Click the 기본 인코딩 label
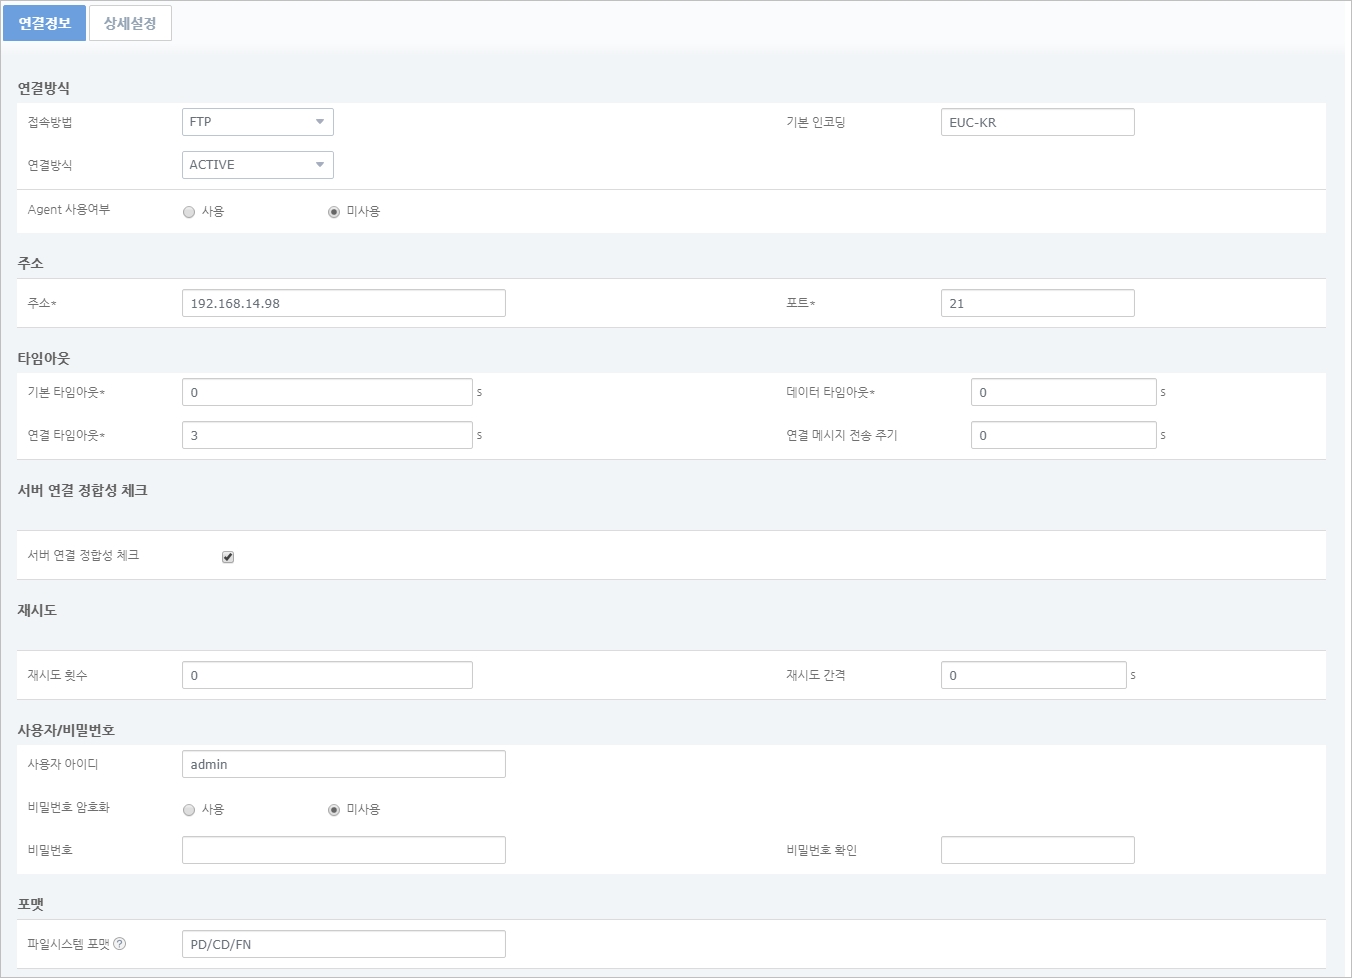This screenshot has width=1352, height=978. coord(816,122)
